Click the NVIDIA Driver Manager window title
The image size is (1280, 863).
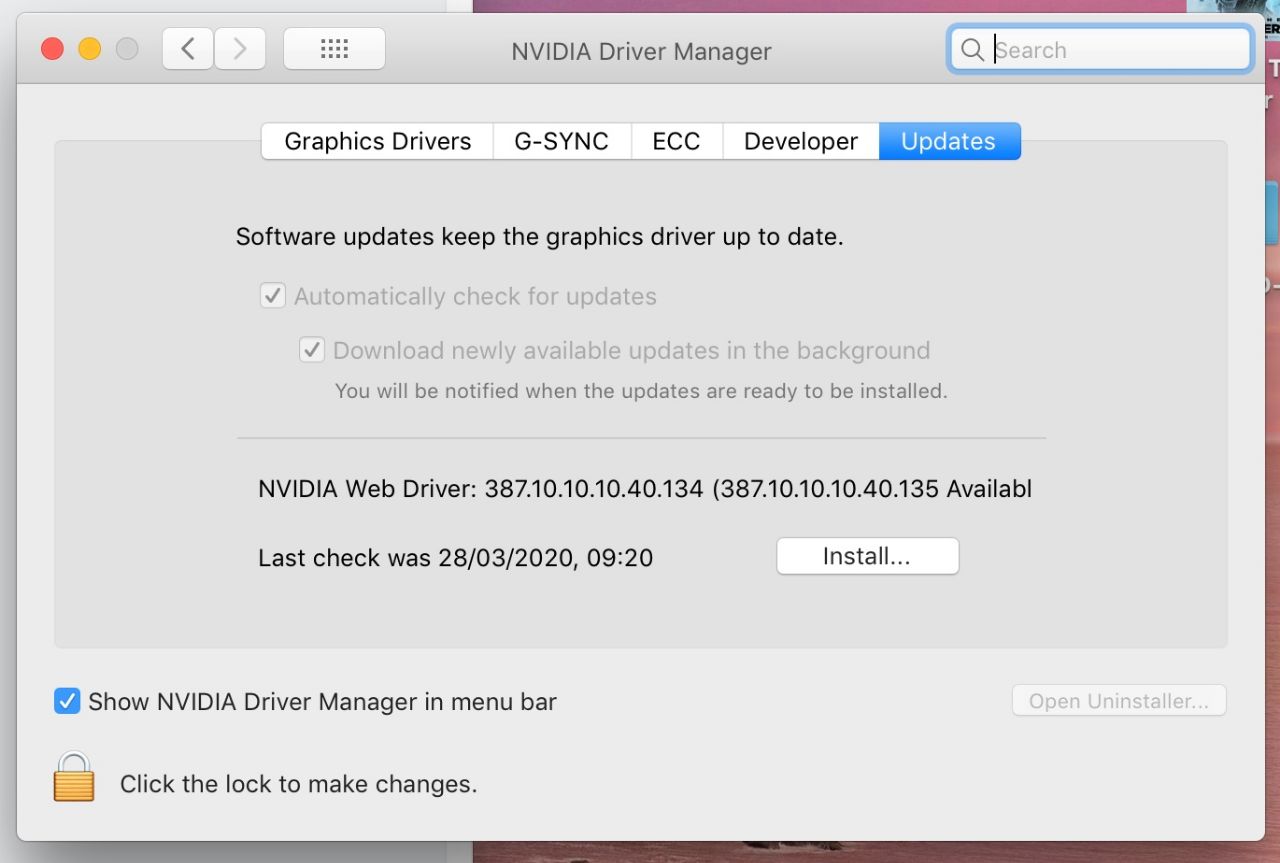[x=641, y=51]
